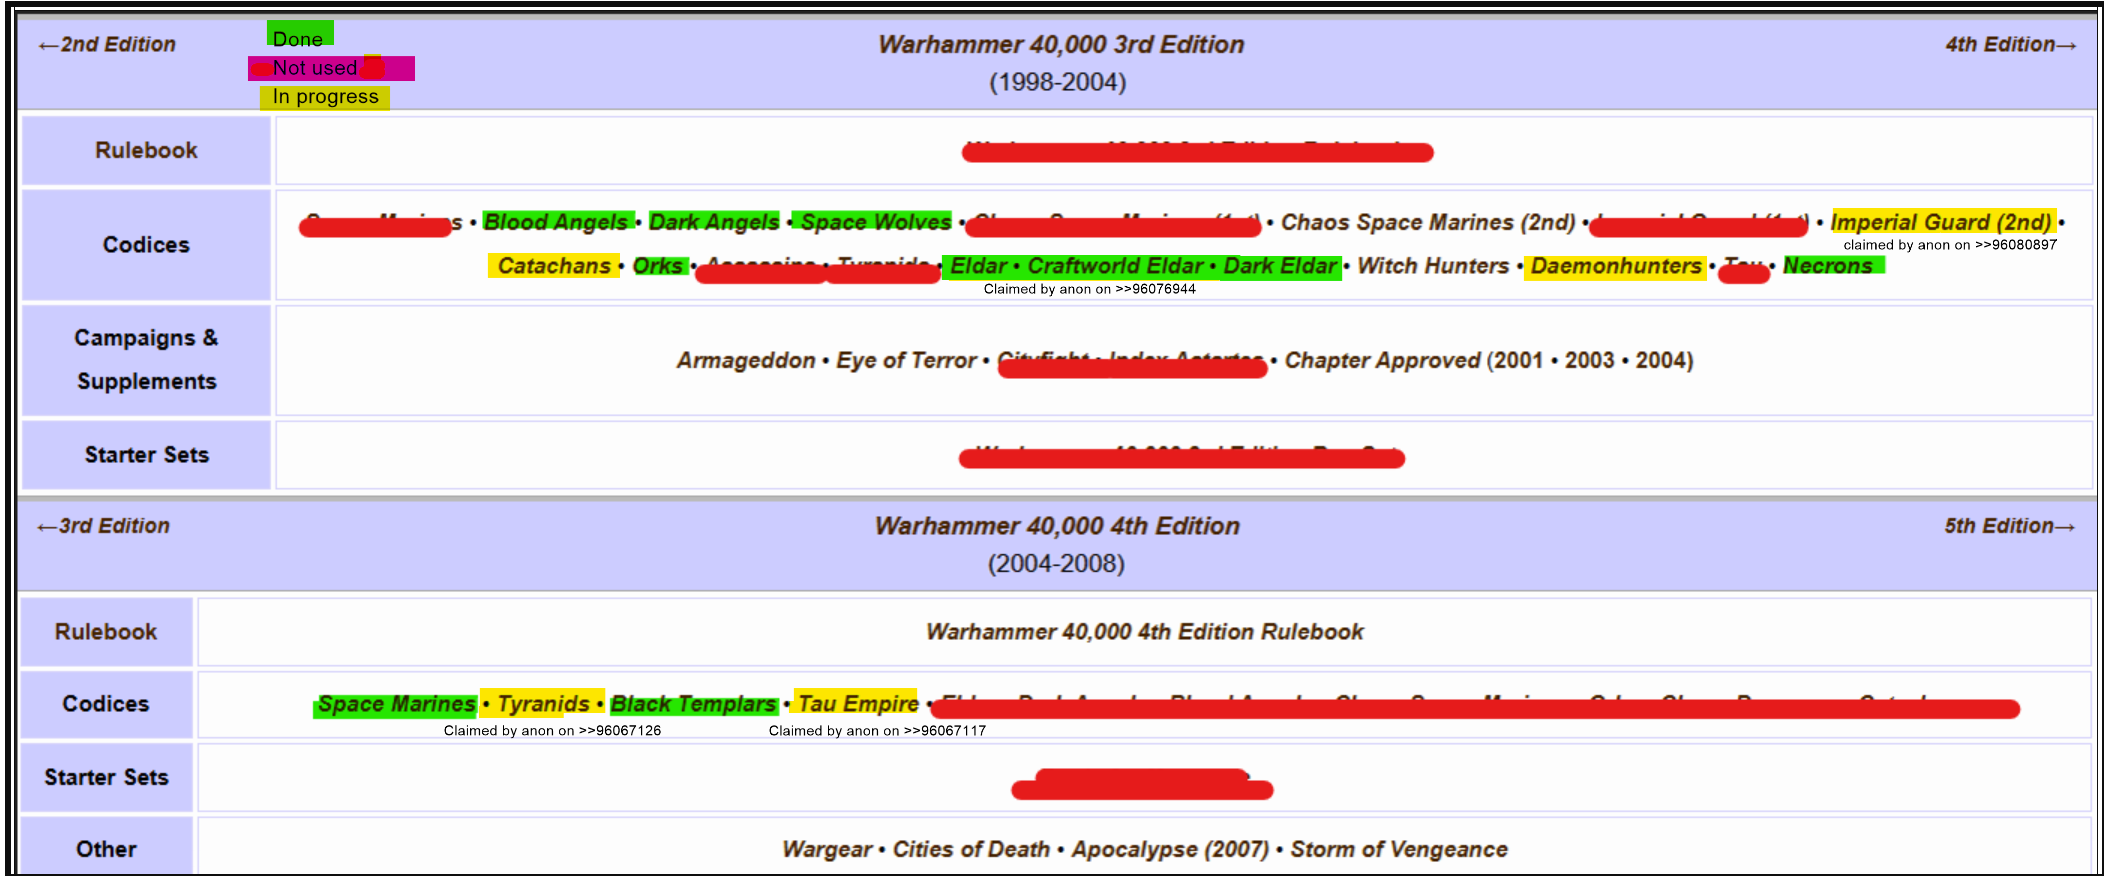Click the magenta Not used legend swatch
The image size is (2104, 878).
(x=331, y=68)
